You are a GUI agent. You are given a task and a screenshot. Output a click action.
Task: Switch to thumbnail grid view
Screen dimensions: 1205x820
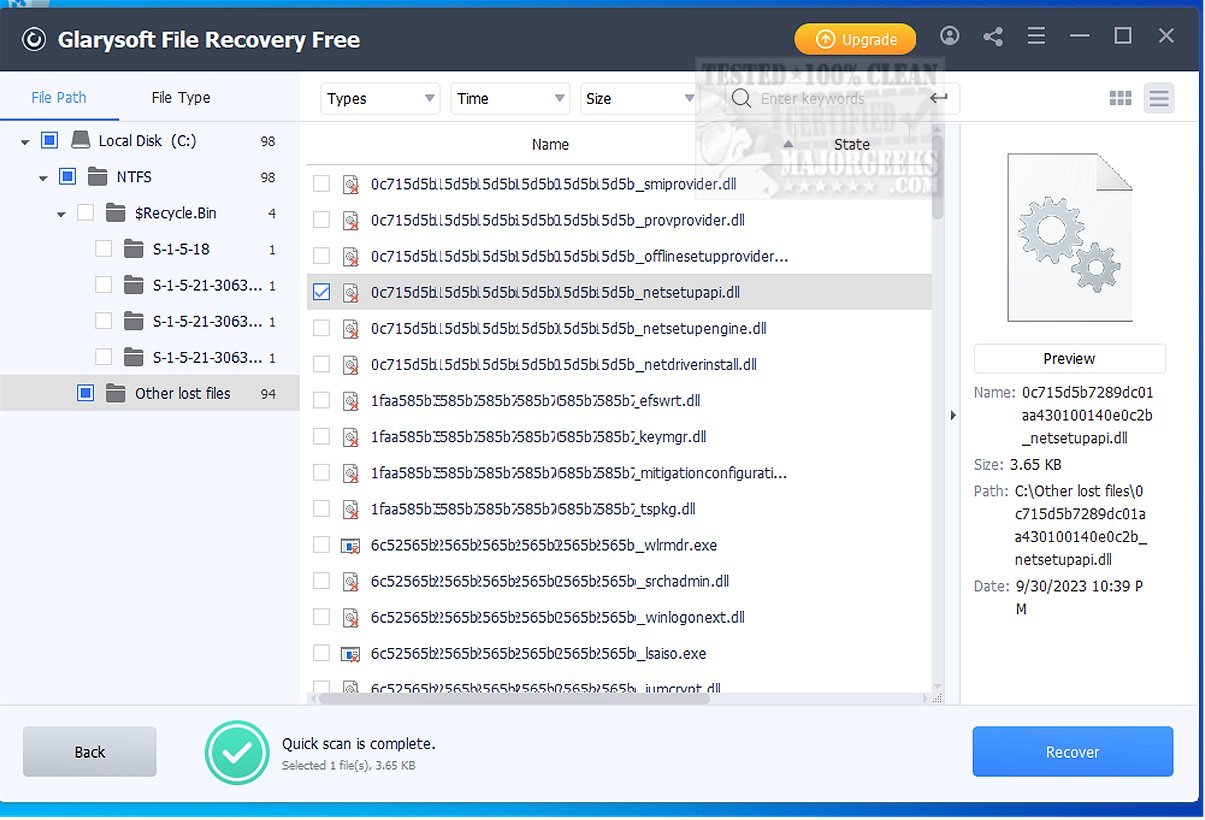coord(1121,98)
